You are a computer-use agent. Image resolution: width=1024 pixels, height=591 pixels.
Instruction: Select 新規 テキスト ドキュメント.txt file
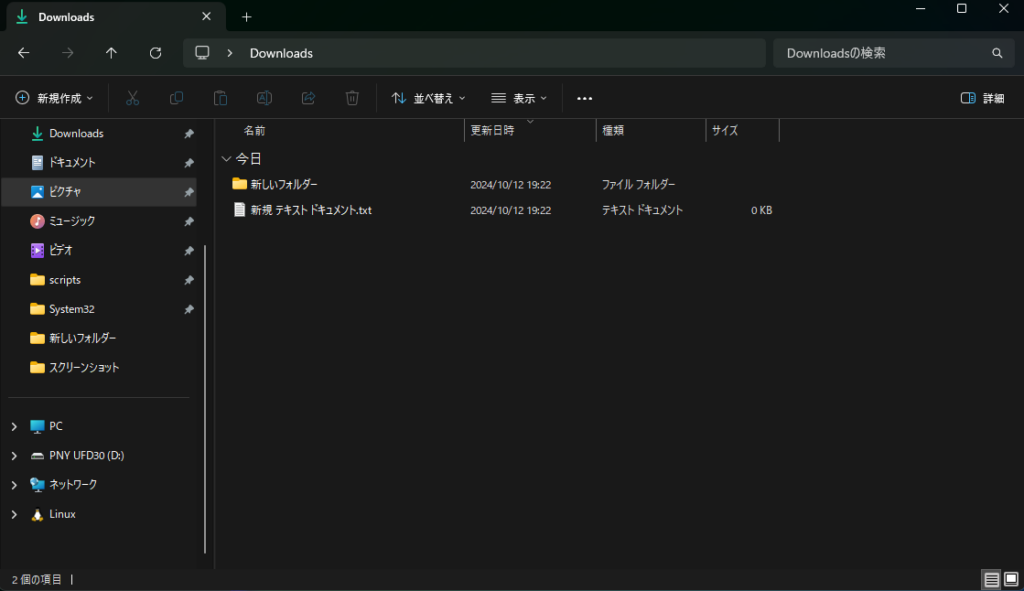[310, 210]
